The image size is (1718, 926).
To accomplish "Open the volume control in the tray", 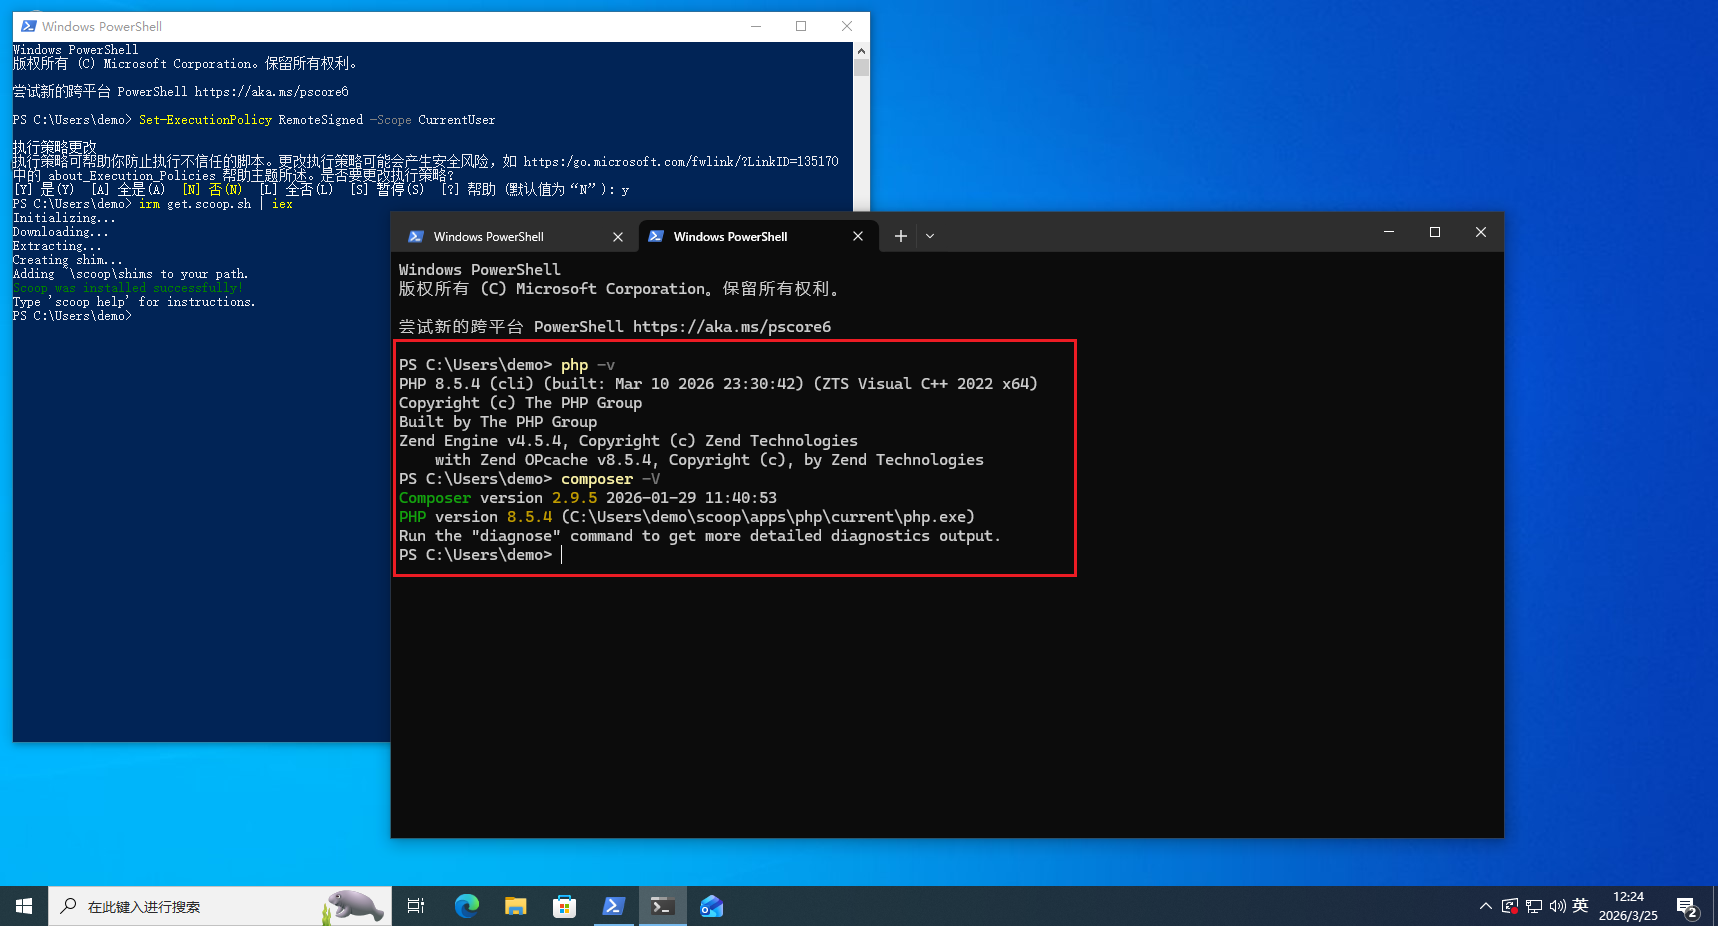I will click(1557, 906).
